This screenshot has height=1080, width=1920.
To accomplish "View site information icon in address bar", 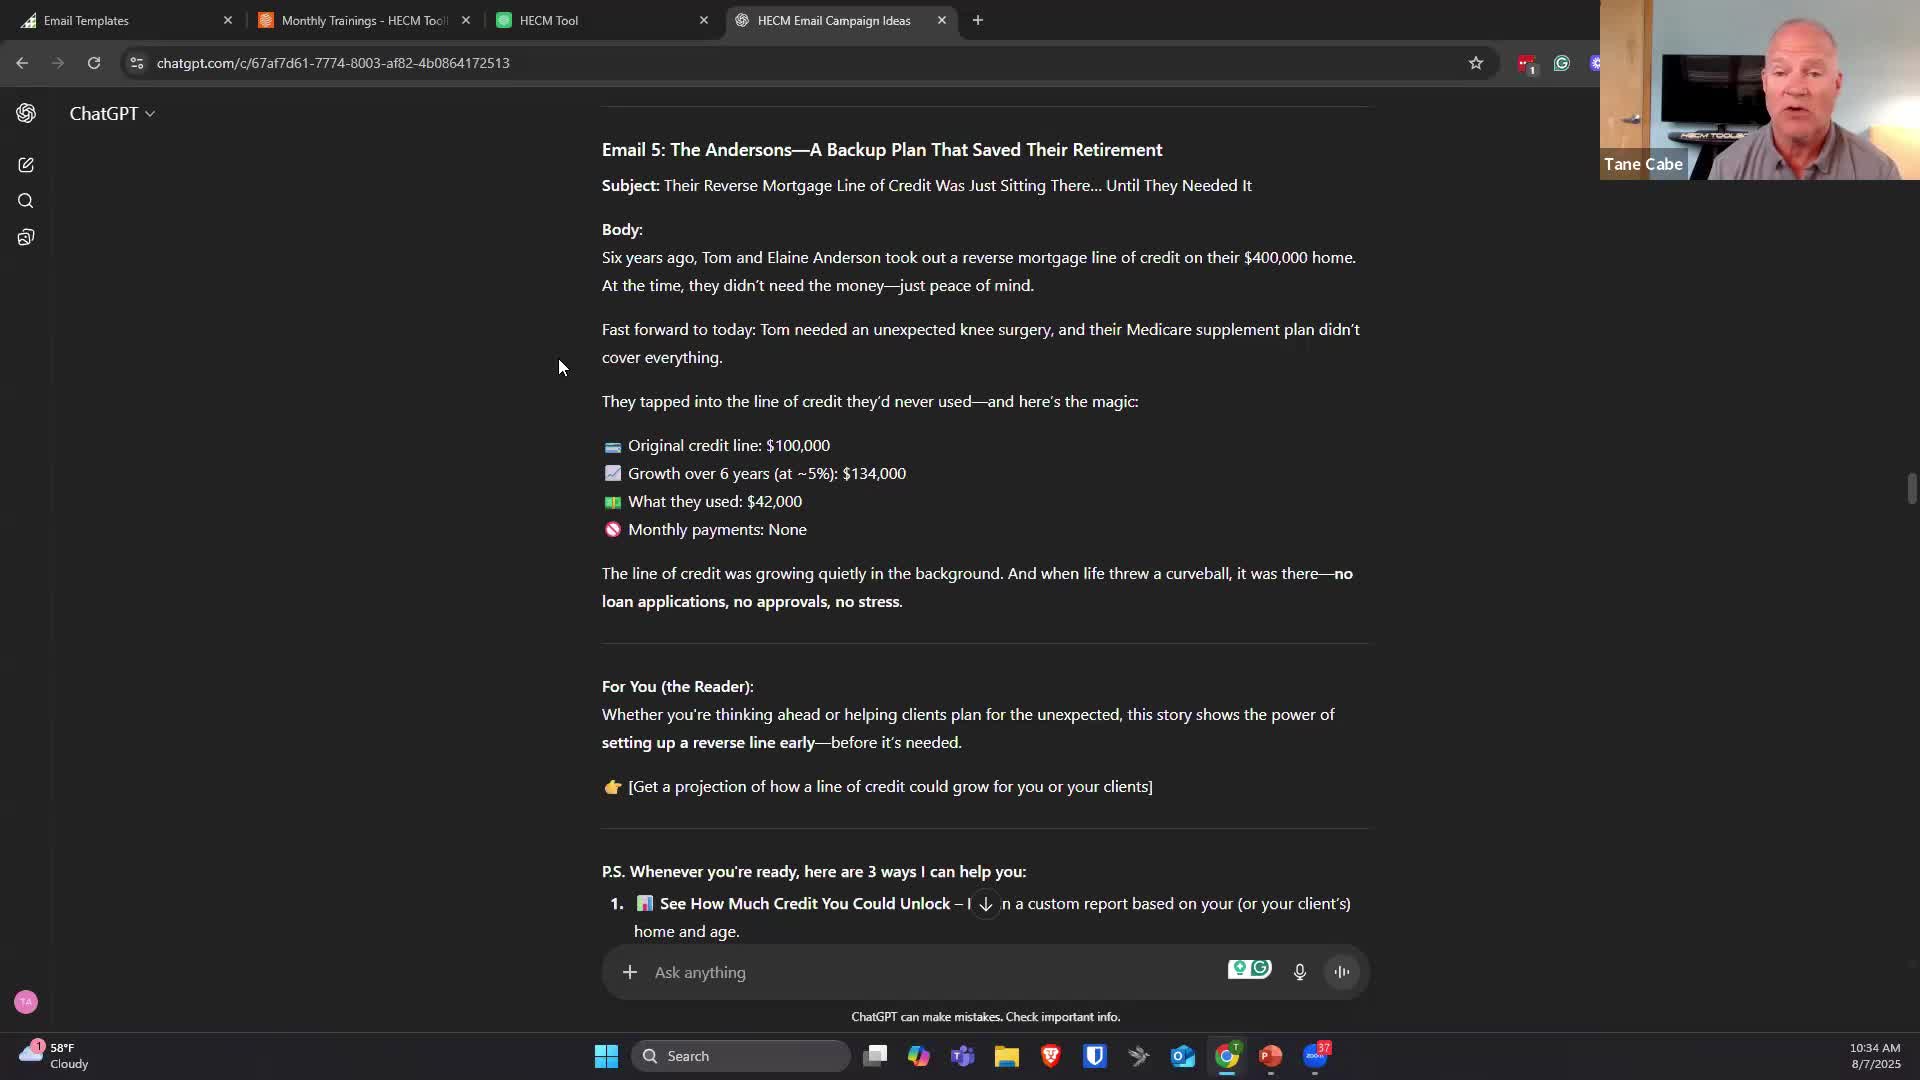I will pos(137,63).
